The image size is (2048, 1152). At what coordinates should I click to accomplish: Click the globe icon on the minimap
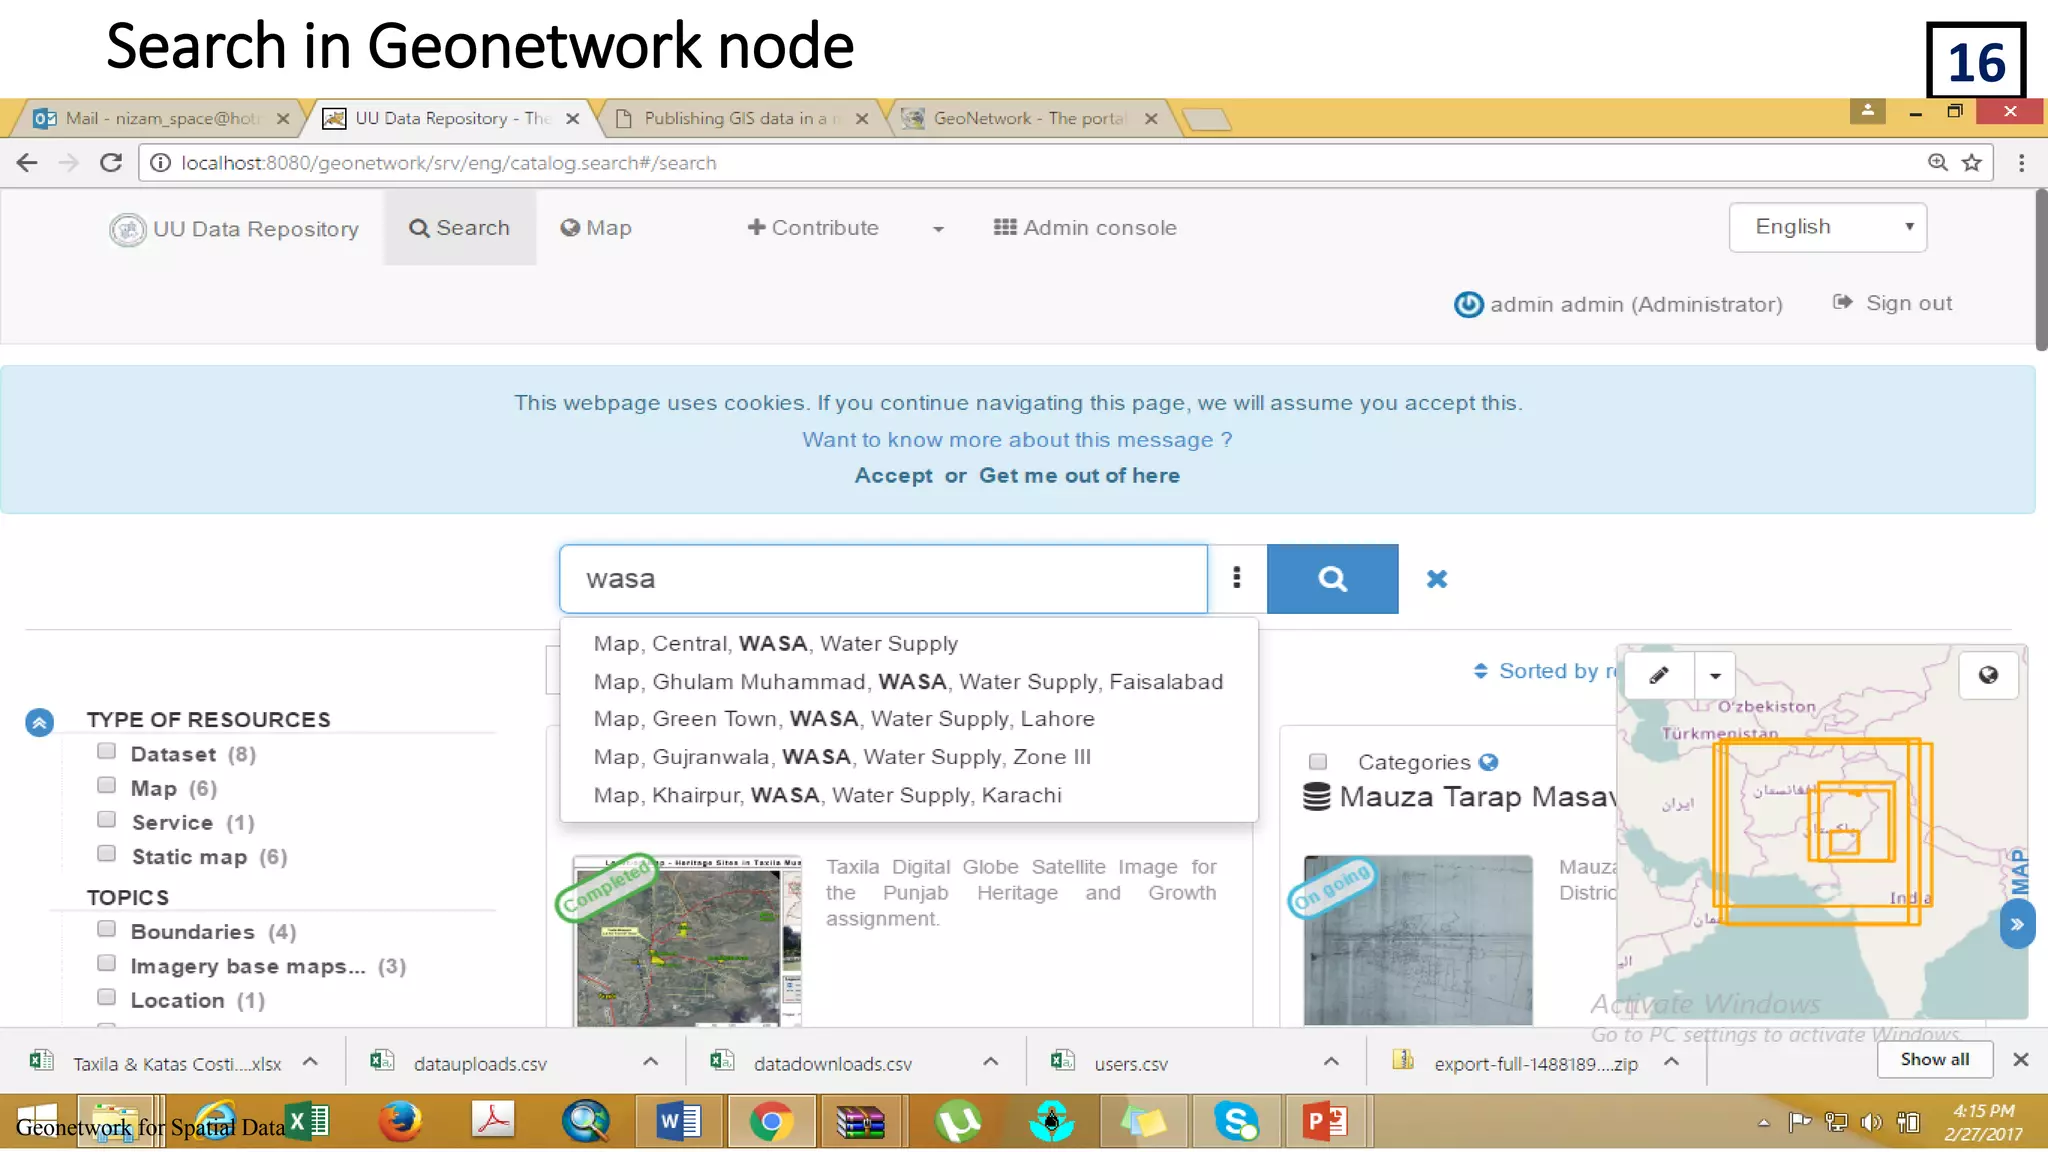[1988, 675]
